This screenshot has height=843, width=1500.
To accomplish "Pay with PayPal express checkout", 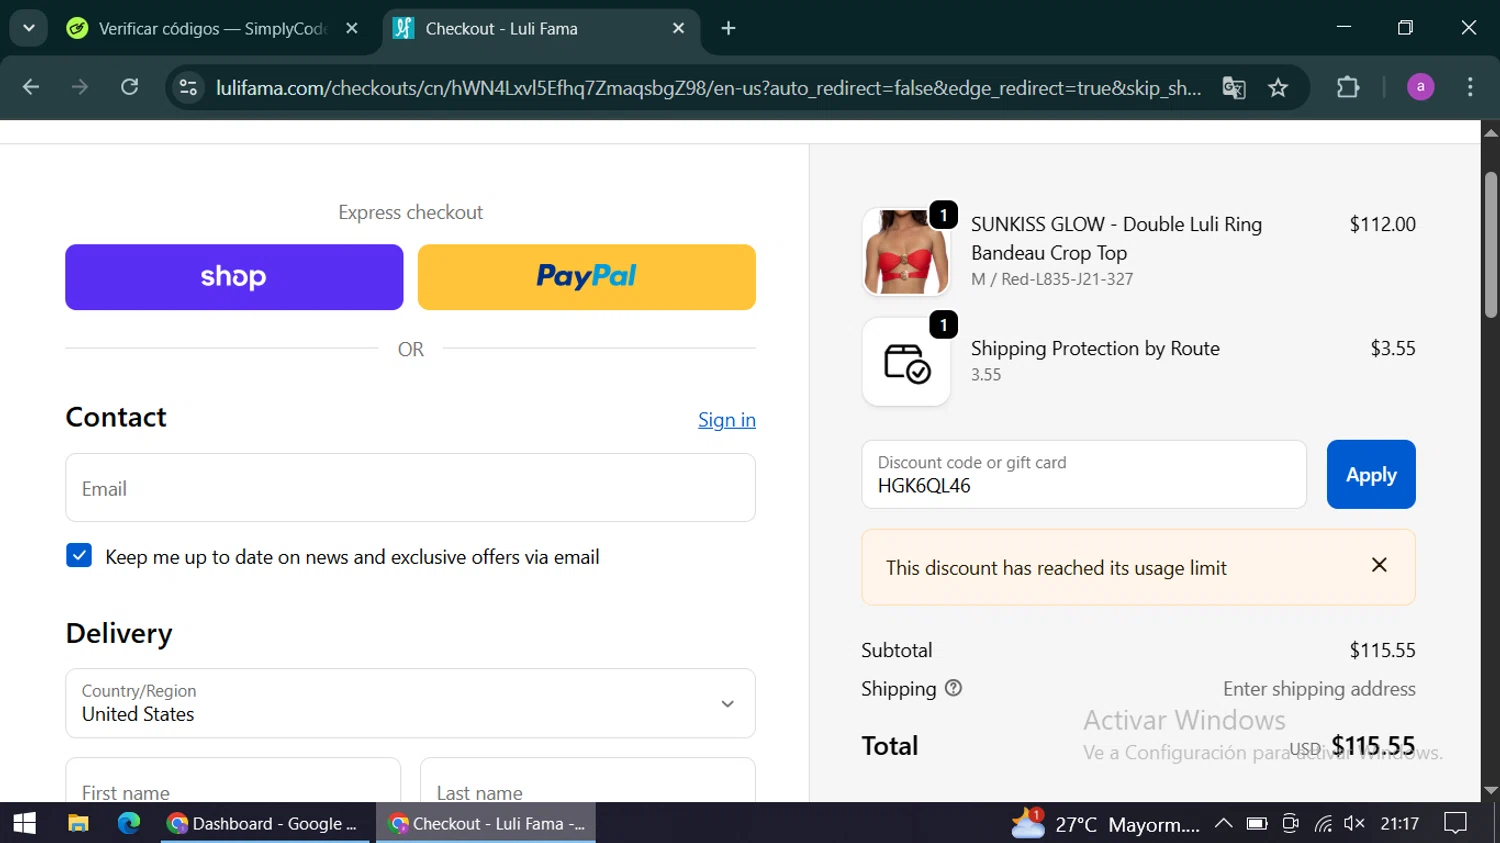I will tap(587, 277).
